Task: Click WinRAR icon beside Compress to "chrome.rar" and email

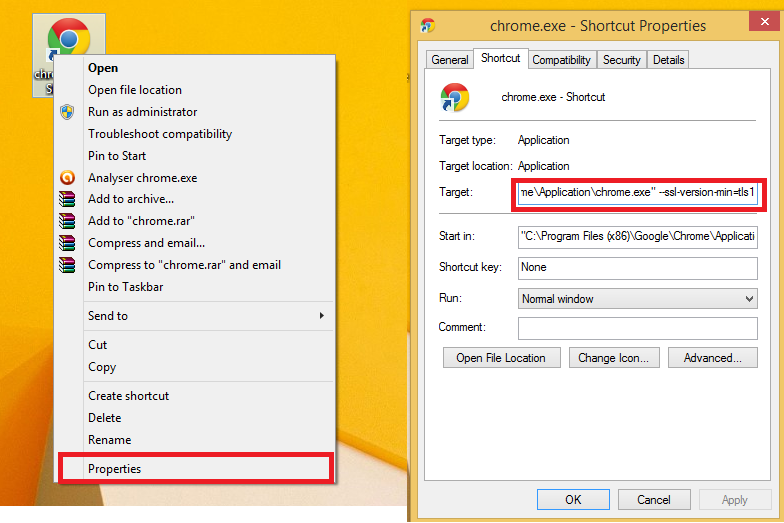Action: (67, 265)
